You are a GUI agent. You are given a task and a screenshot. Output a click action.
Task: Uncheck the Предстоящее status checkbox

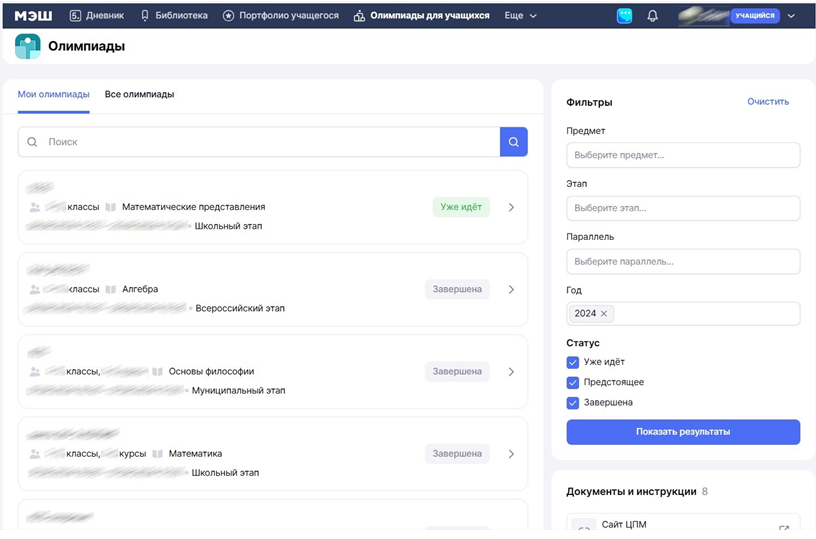(x=573, y=382)
